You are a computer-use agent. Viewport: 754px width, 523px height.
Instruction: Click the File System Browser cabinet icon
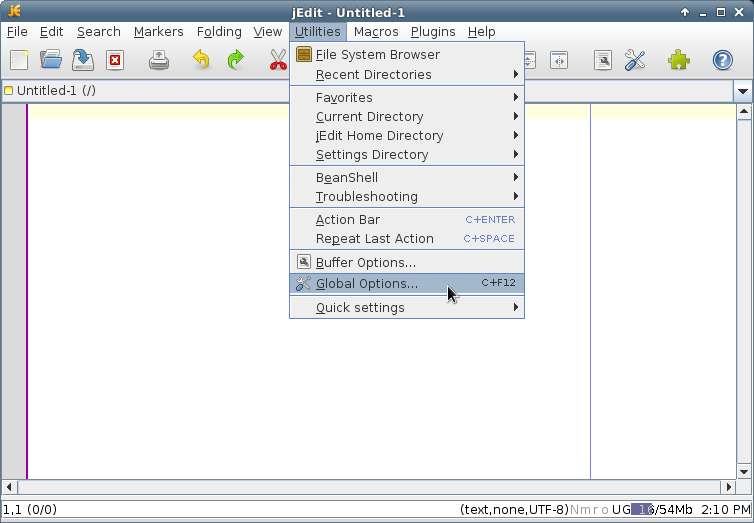coord(303,54)
